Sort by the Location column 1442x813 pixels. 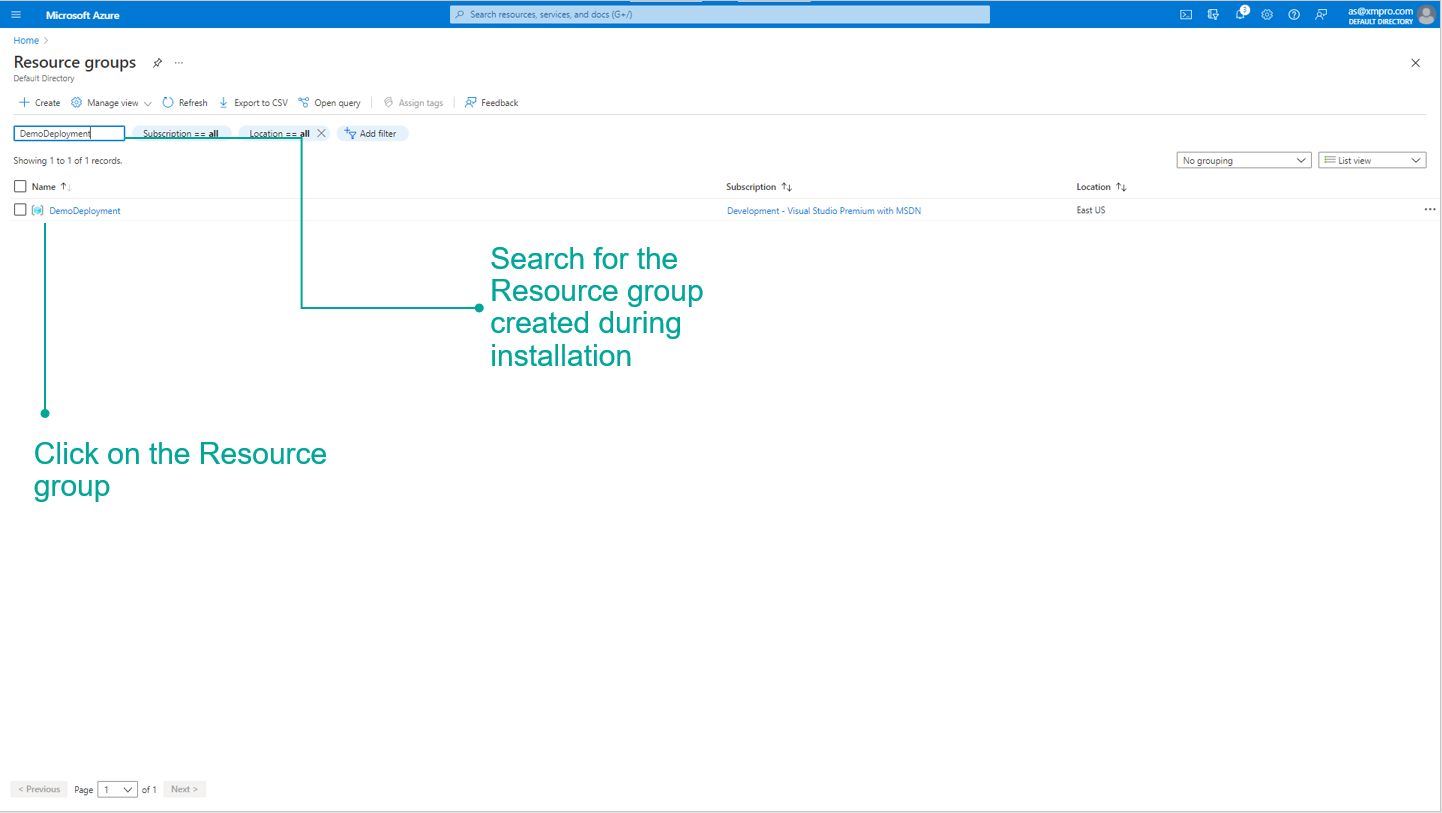pyautogui.click(x=1101, y=187)
